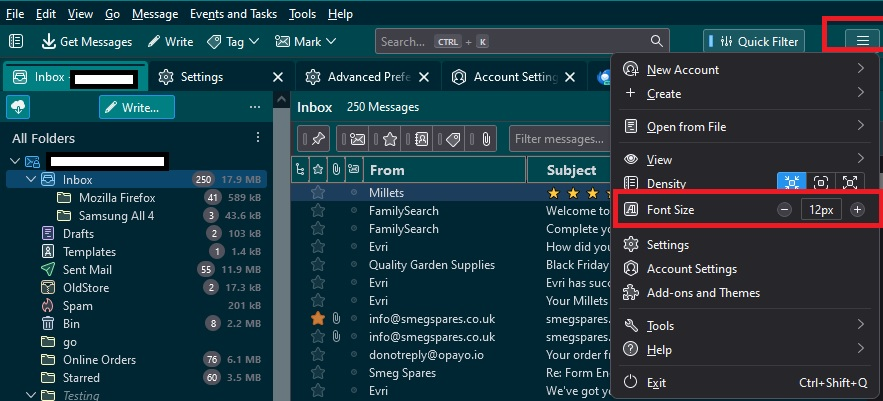Filter messages by tag icon
The width and height of the screenshot is (883, 401).
click(454, 139)
